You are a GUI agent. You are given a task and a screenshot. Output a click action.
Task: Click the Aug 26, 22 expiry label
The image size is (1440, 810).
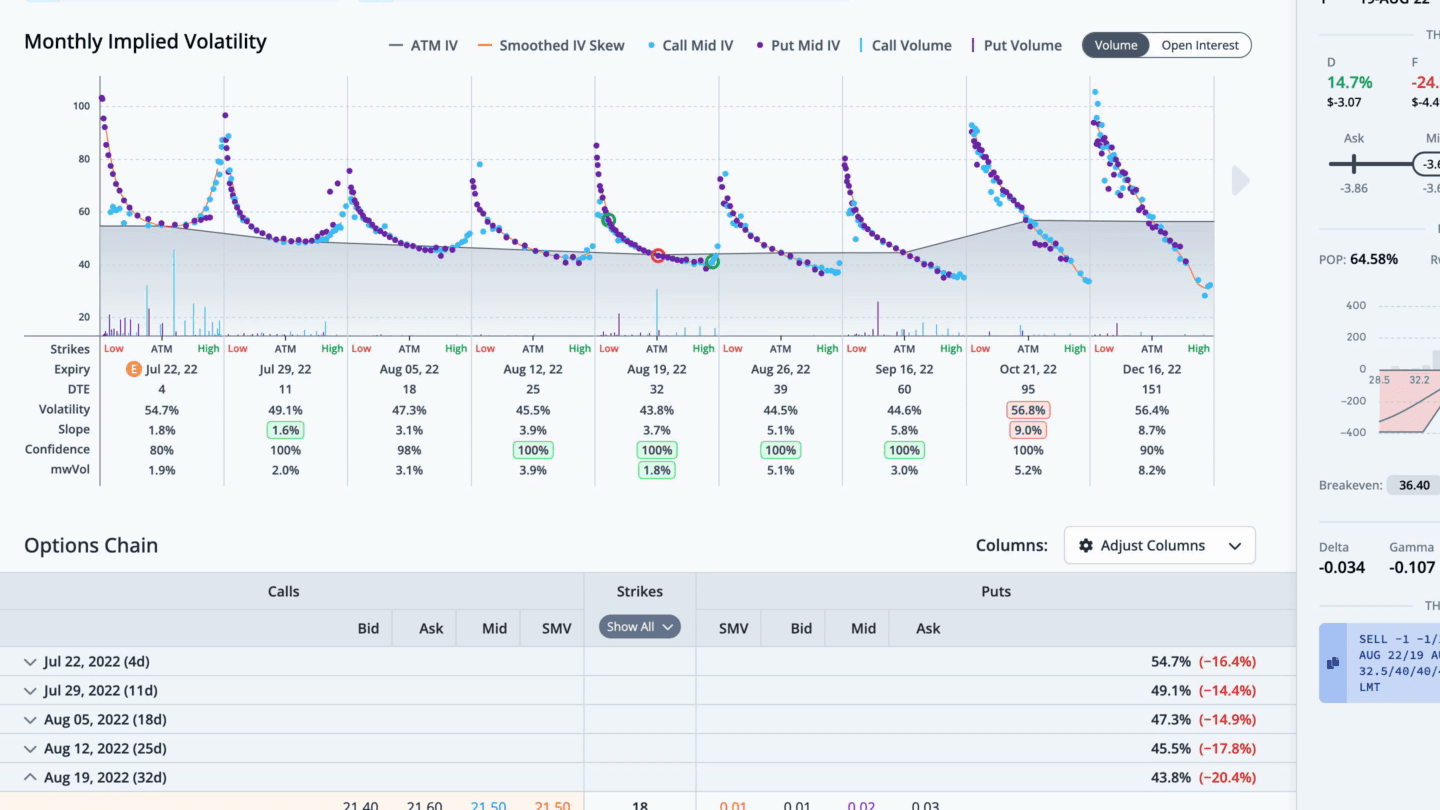click(780, 369)
